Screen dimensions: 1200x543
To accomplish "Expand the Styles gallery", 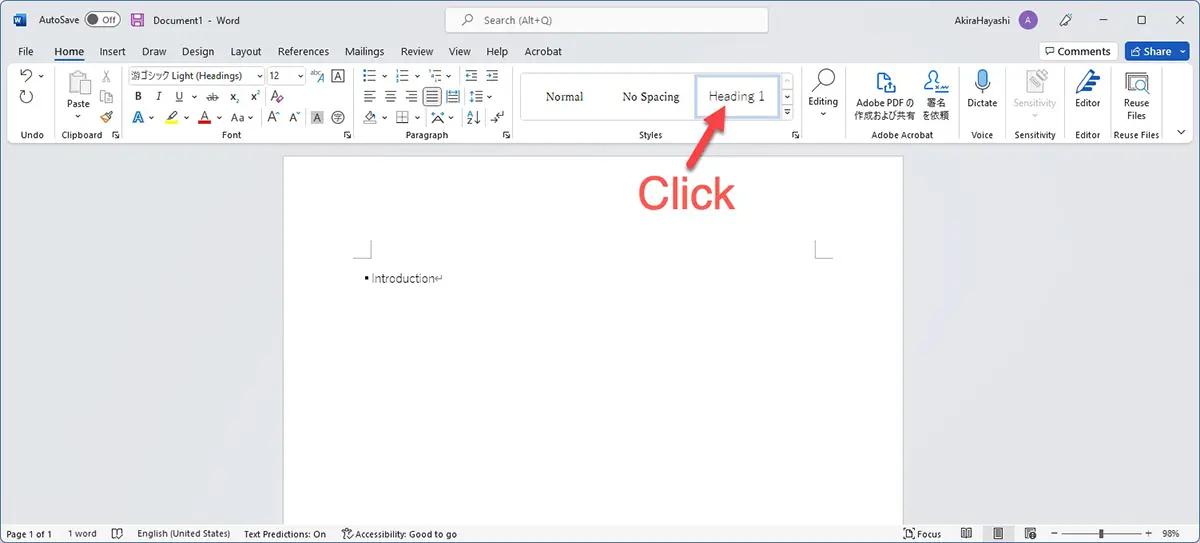I will pyautogui.click(x=788, y=112).
